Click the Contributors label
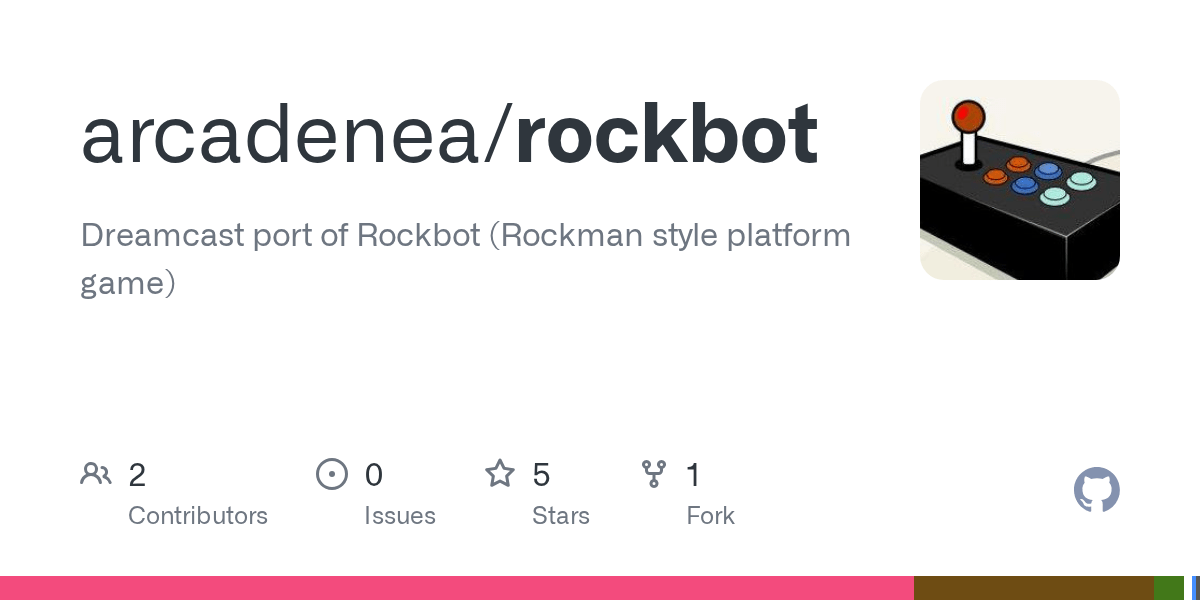Image resolution: width=1200 pixels, height=600 pixels. [x=198, y=516]
